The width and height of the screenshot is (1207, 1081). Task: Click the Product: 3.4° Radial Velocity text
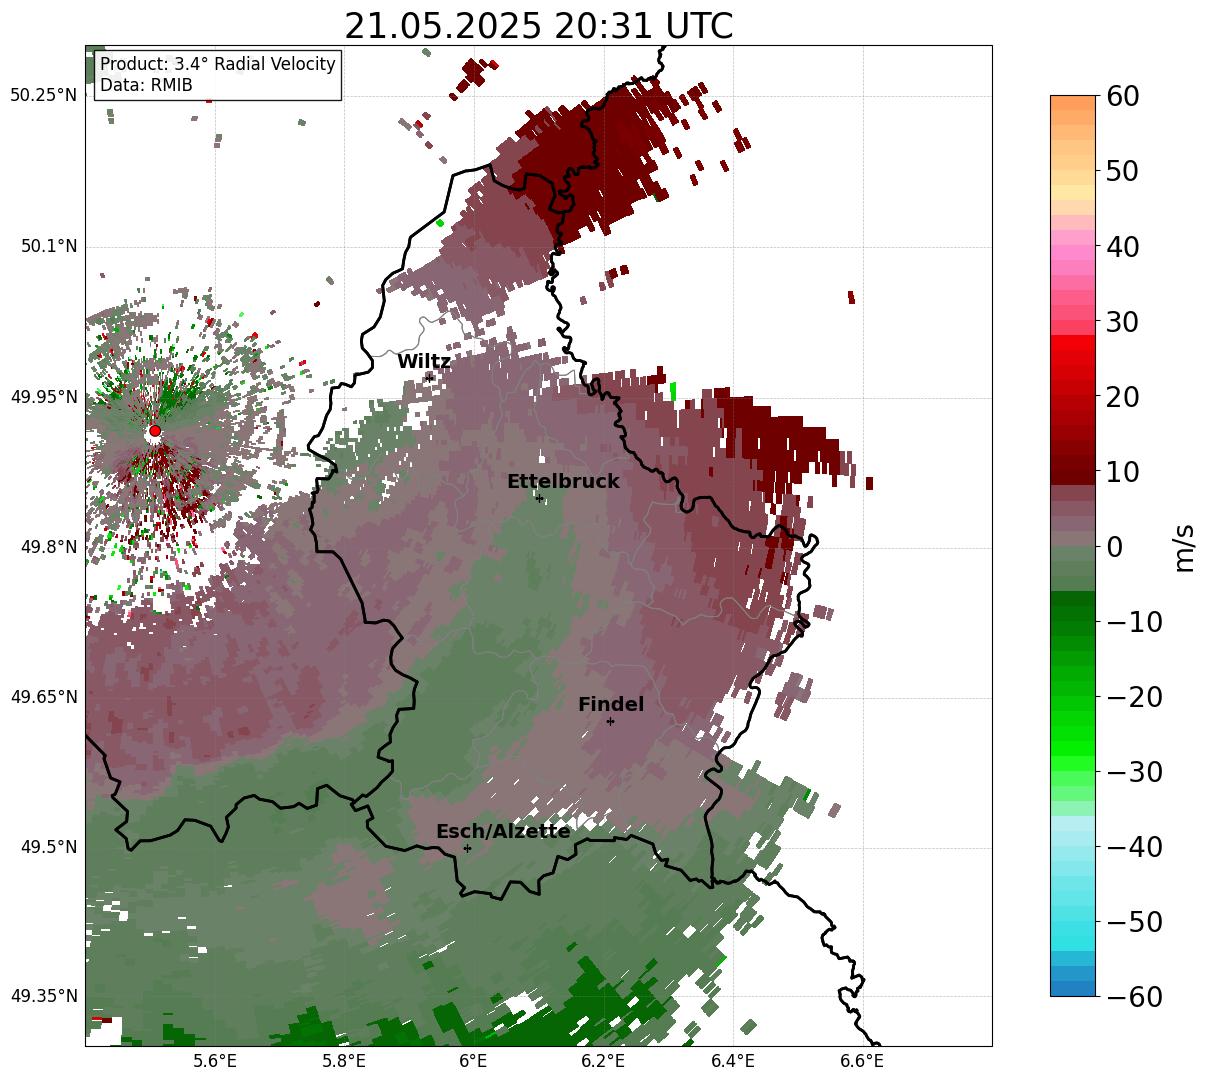coord(218,64)
